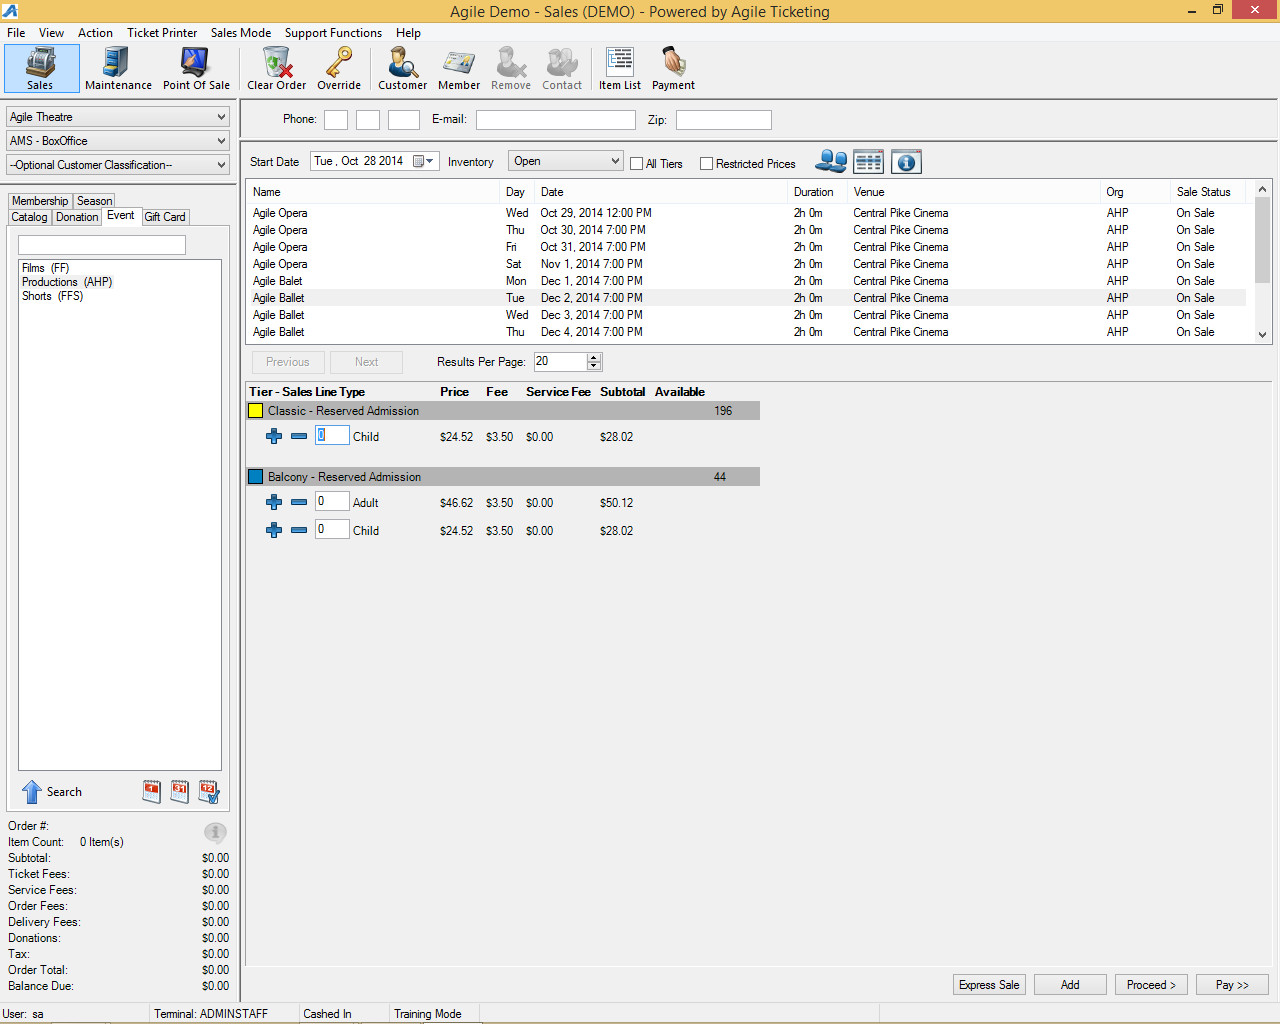This screenshot has width=1280, height=1024.
Task: Decrease Results Per Page with down arrow
Action: [594, 366]
